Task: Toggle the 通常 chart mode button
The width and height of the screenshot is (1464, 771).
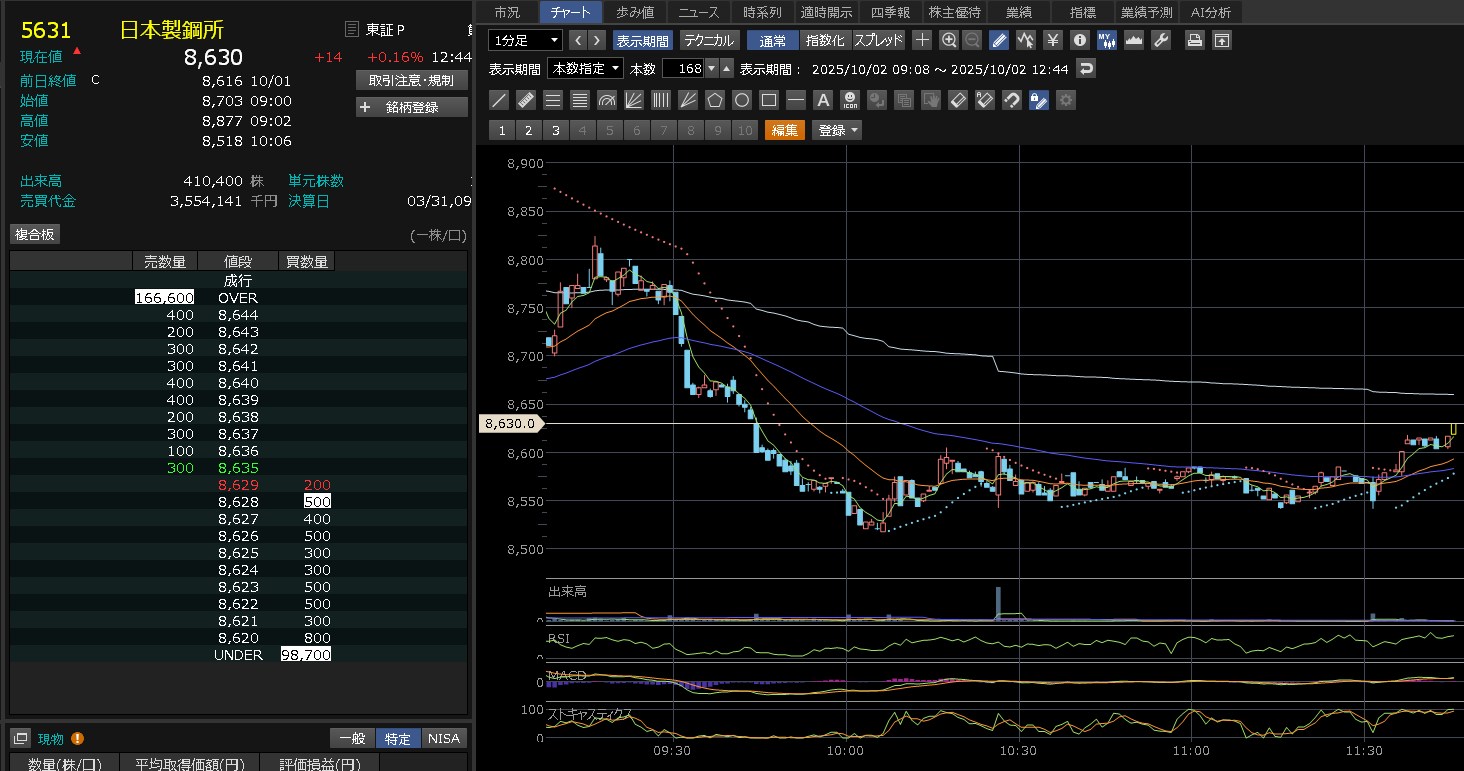Action: pos(772,40)
